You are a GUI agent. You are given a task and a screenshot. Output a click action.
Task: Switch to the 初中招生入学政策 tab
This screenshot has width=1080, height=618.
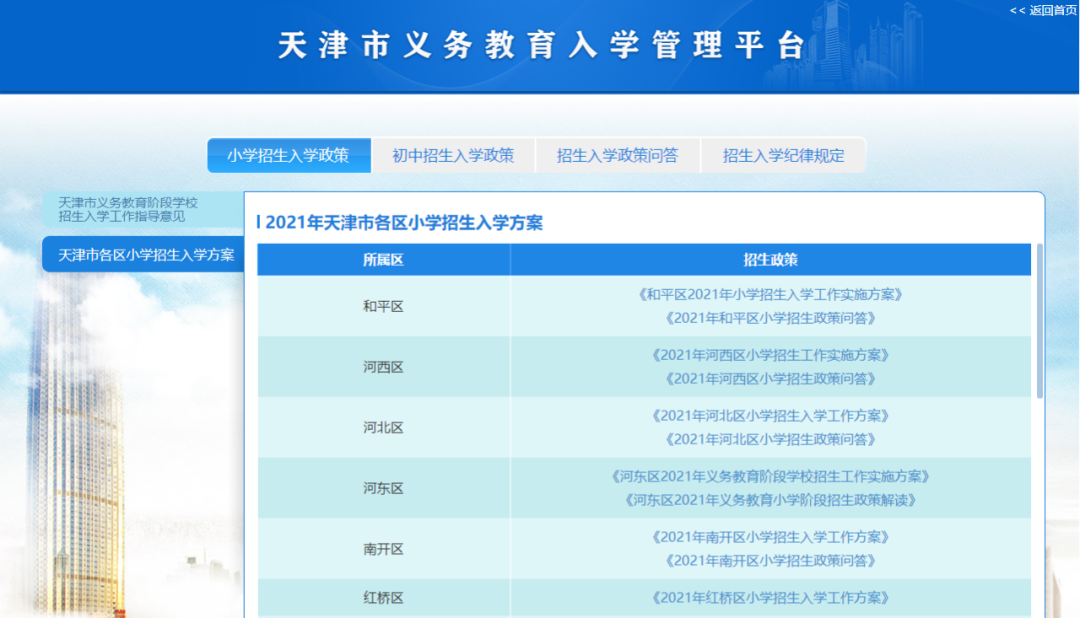click(x=454, y=155)
